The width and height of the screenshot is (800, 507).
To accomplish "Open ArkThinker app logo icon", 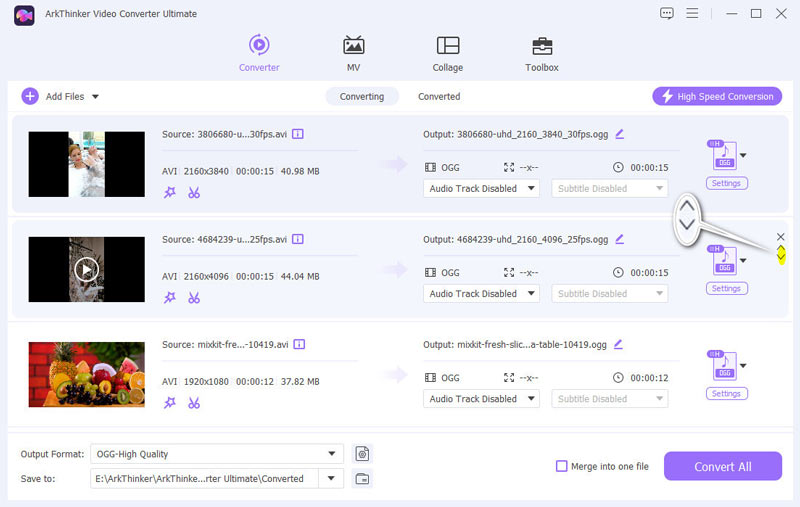I will [24, 15].
